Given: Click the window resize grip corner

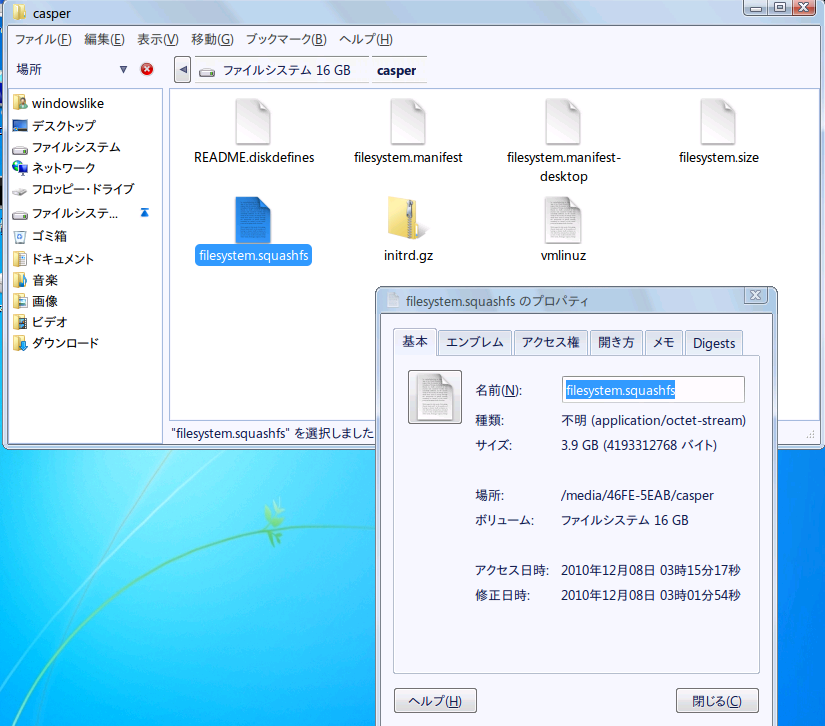Looking at the screenshot, I should pyautogui.click(x=810, y=435).
